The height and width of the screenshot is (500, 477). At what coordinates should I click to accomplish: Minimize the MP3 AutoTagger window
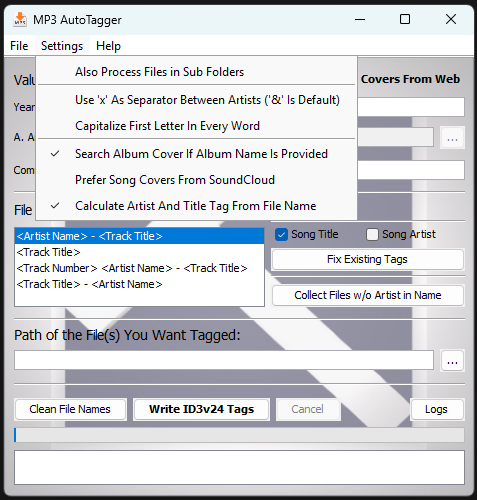click(360, 19)
